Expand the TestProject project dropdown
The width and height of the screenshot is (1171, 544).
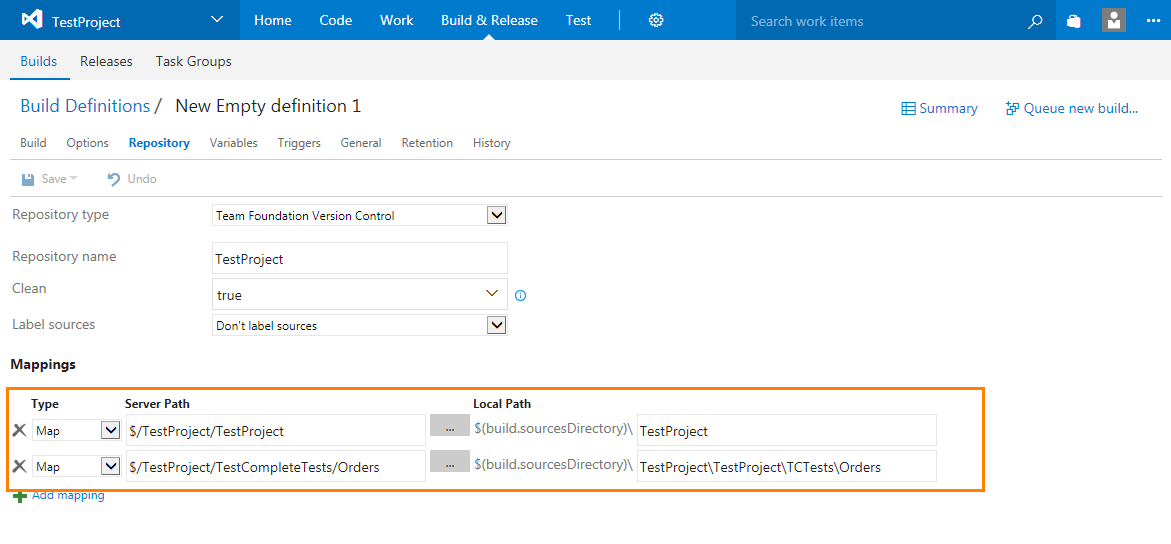pyautogui.click(x=217, y=20)
